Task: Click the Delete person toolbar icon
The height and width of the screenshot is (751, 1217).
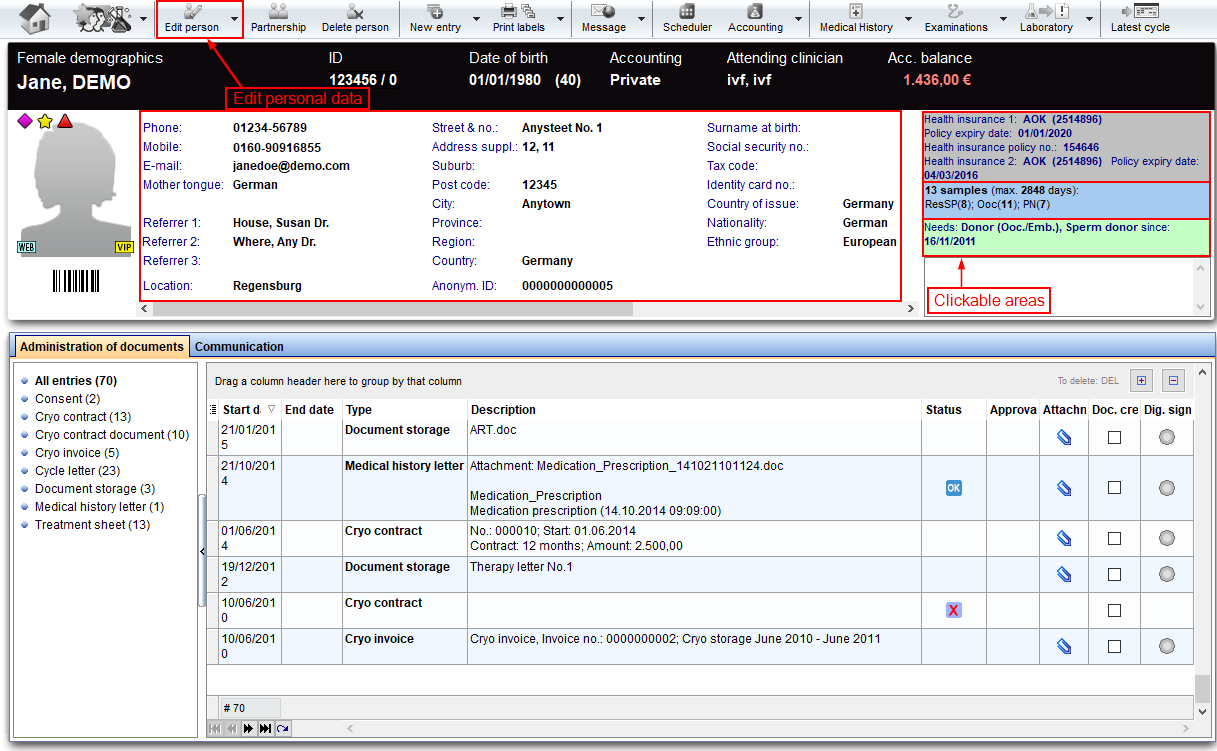Action: pyautogui.click(x=355, y=19)
